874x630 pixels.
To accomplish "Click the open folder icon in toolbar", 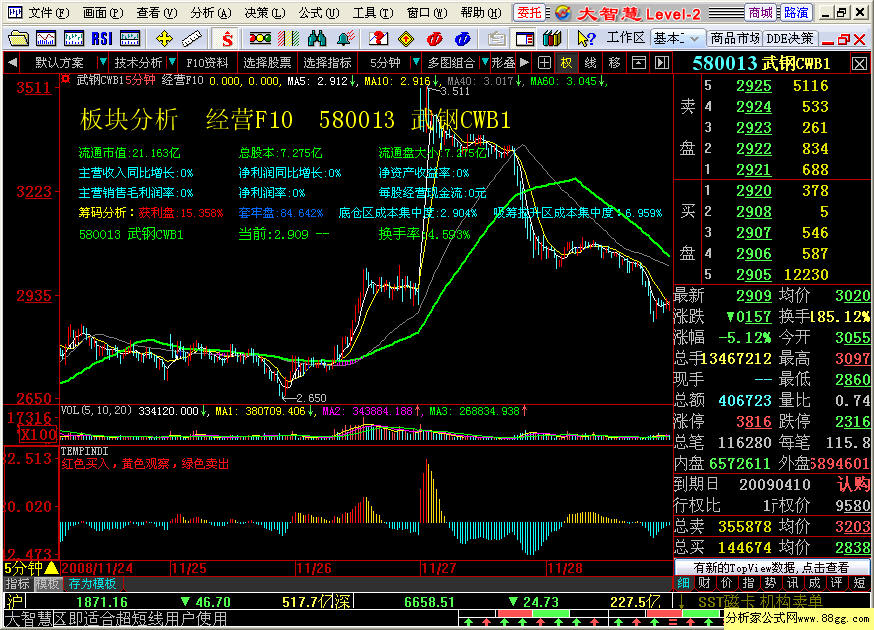I will tap(18, 38).
